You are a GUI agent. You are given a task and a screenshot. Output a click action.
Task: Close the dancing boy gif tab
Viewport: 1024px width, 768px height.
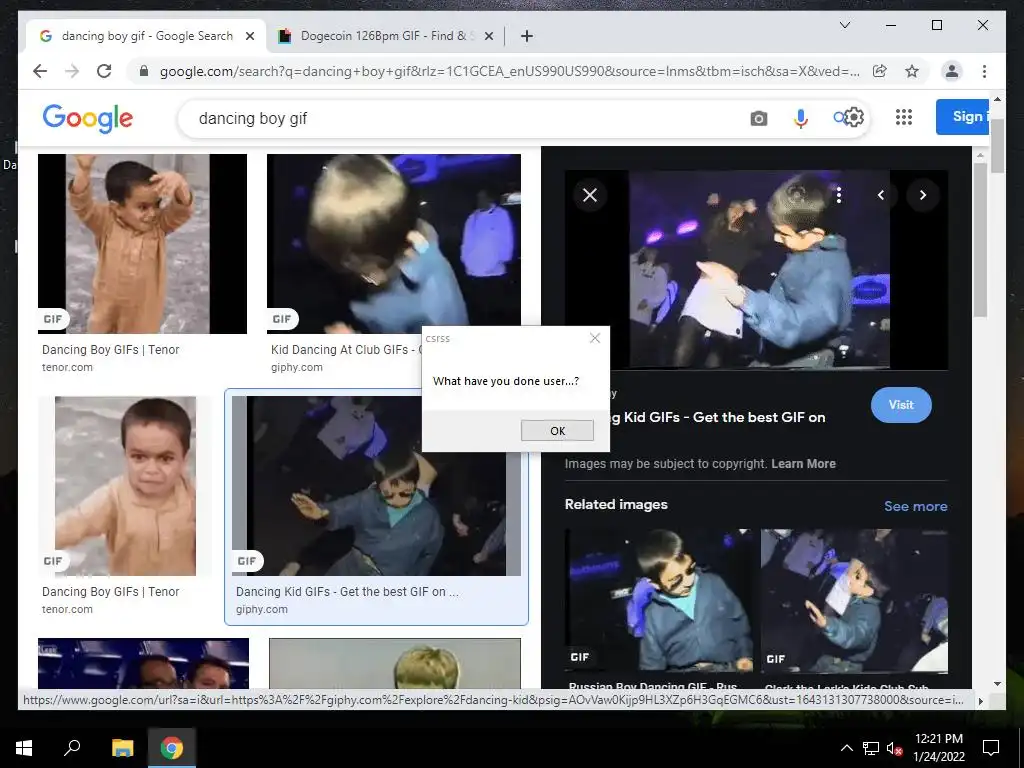[x=249, y=36]
